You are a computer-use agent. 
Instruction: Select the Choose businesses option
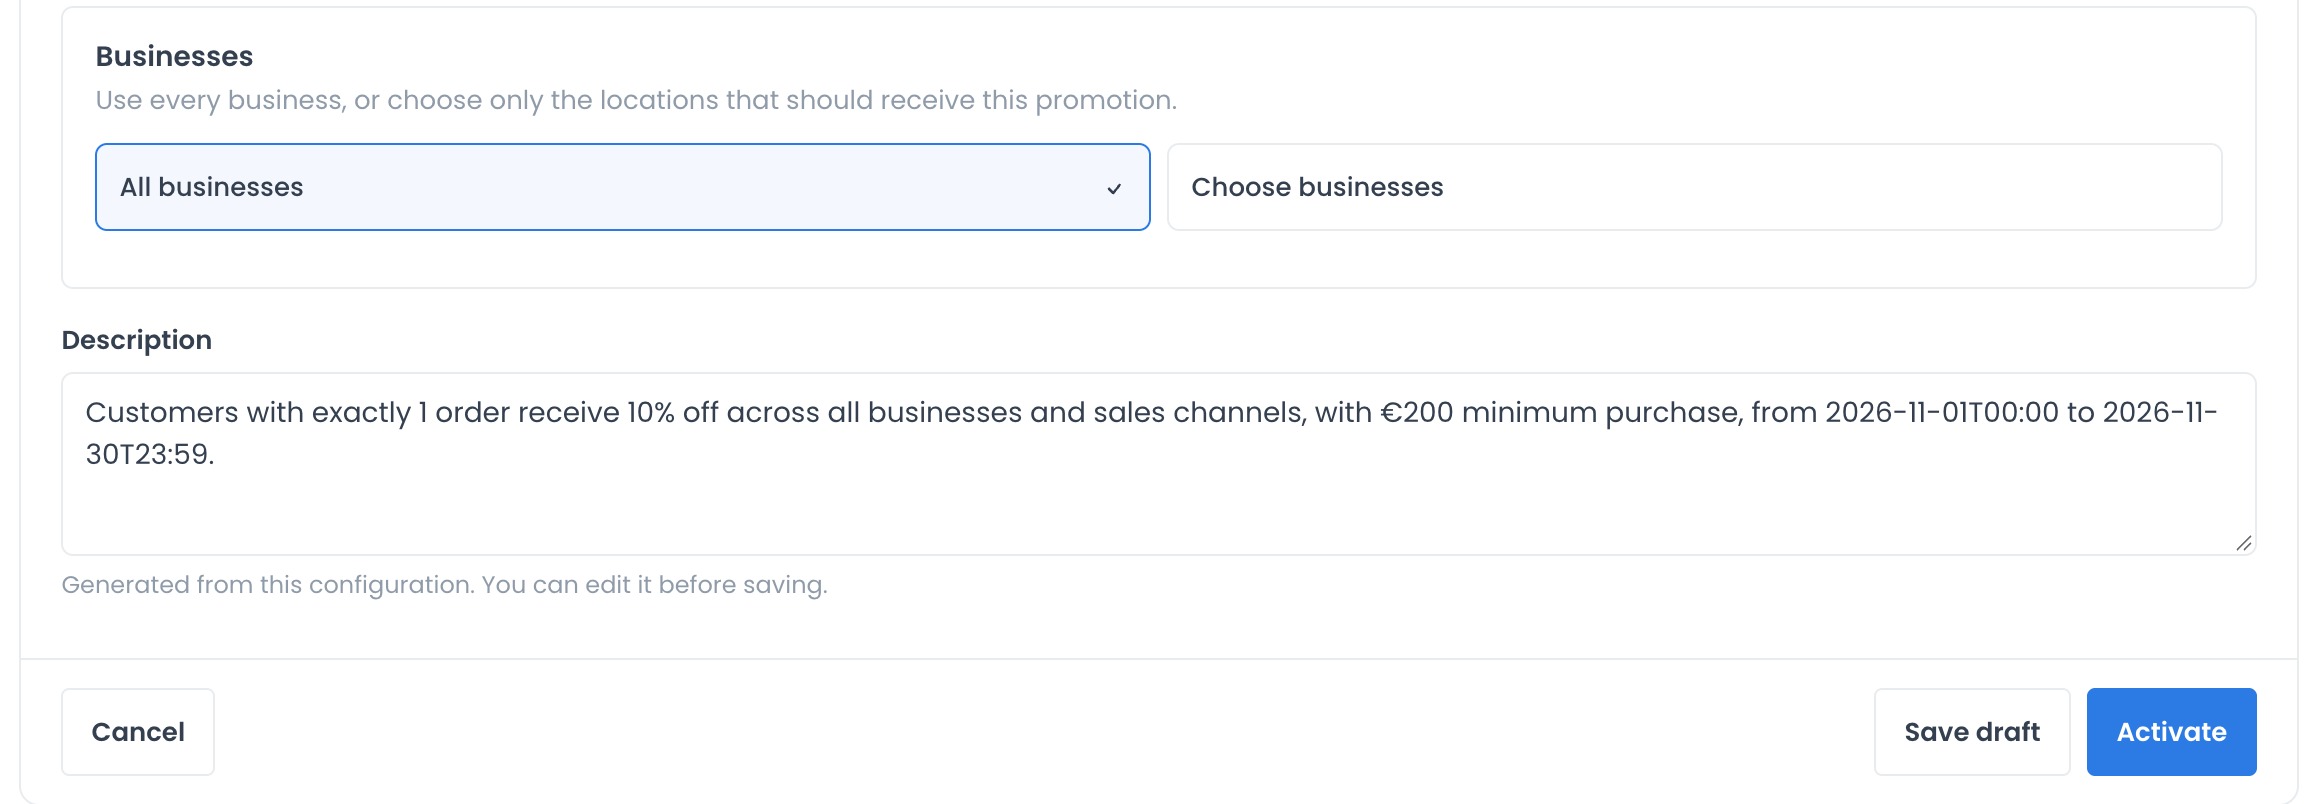click(1694, 187)
